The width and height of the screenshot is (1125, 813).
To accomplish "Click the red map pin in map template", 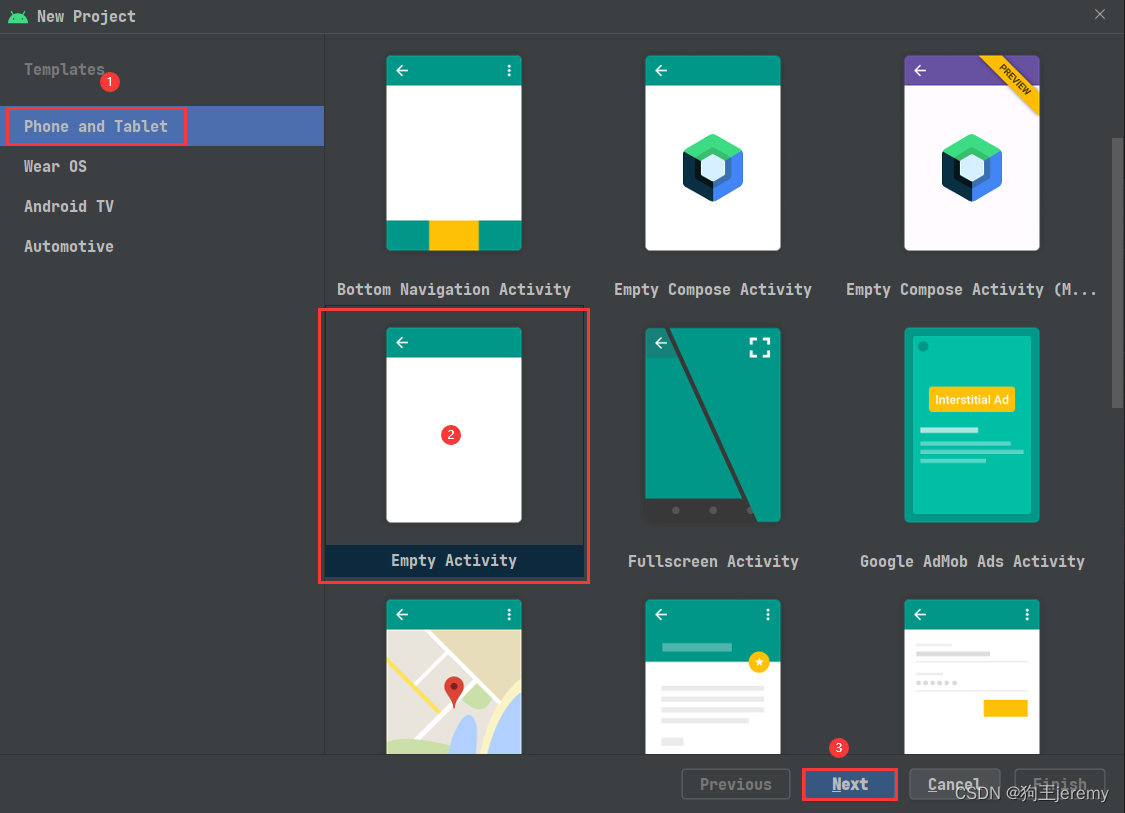I will click(x=453, y=692).
